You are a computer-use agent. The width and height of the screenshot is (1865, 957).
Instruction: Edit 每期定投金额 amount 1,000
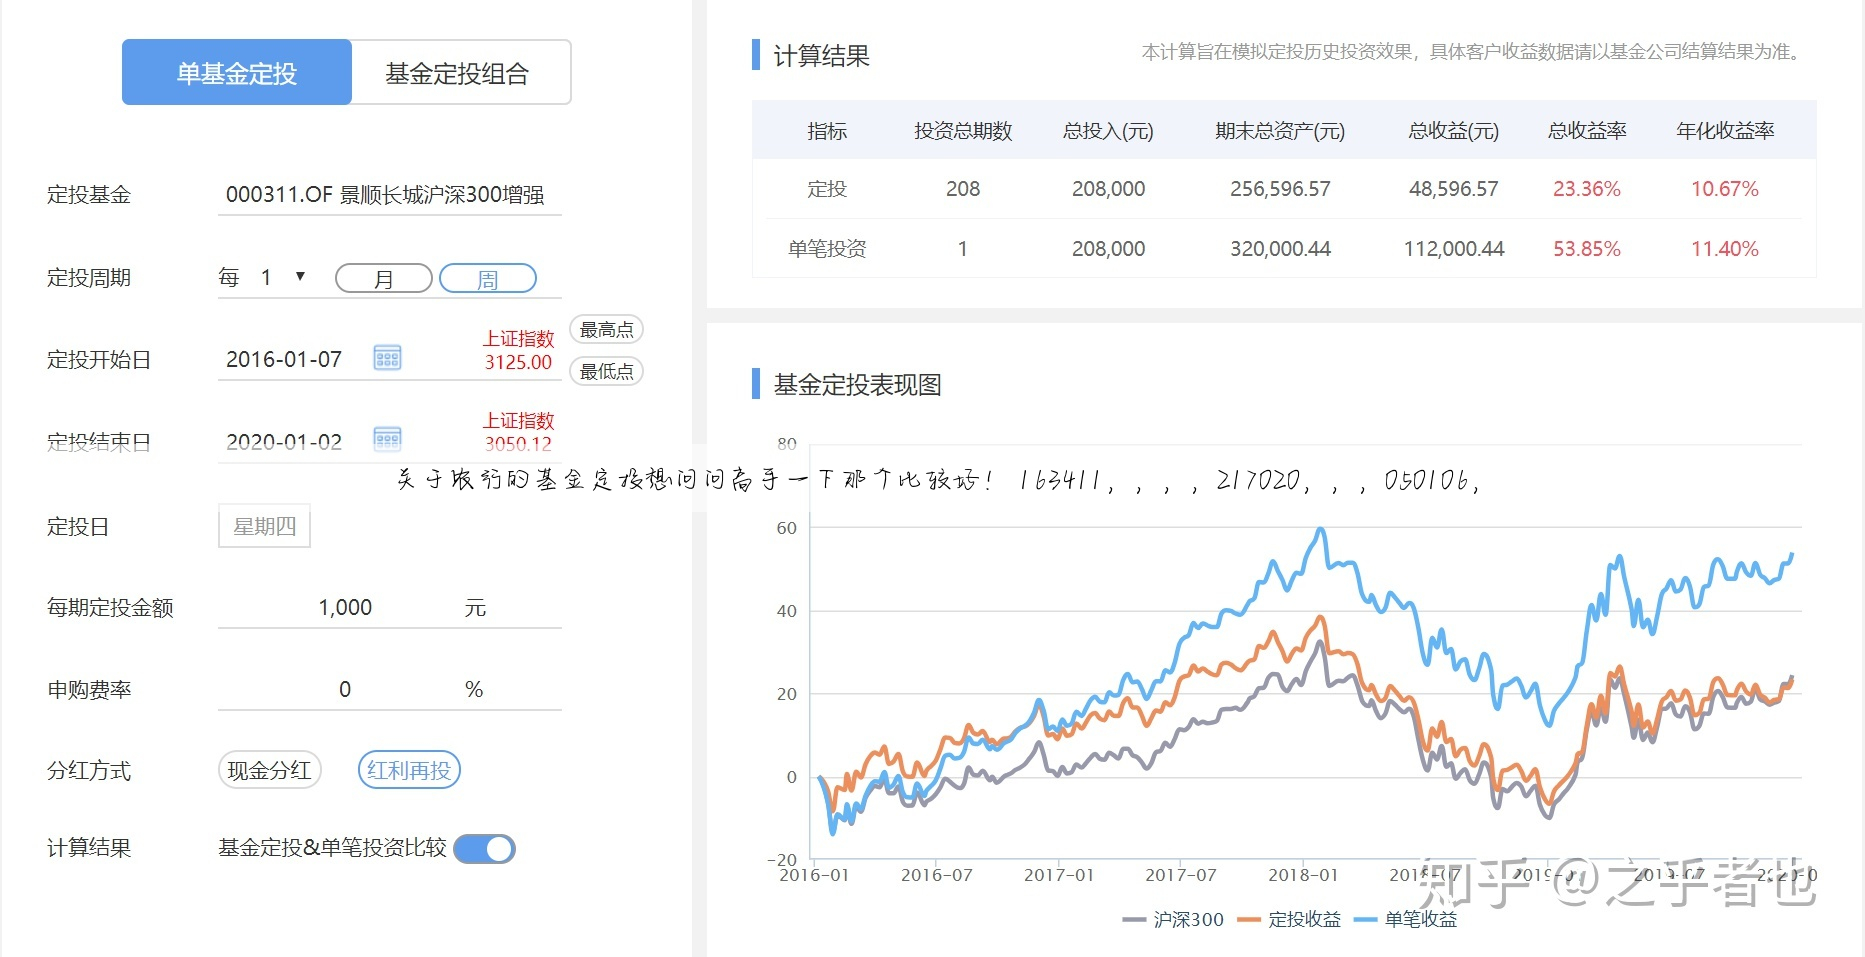coord(345,607)
